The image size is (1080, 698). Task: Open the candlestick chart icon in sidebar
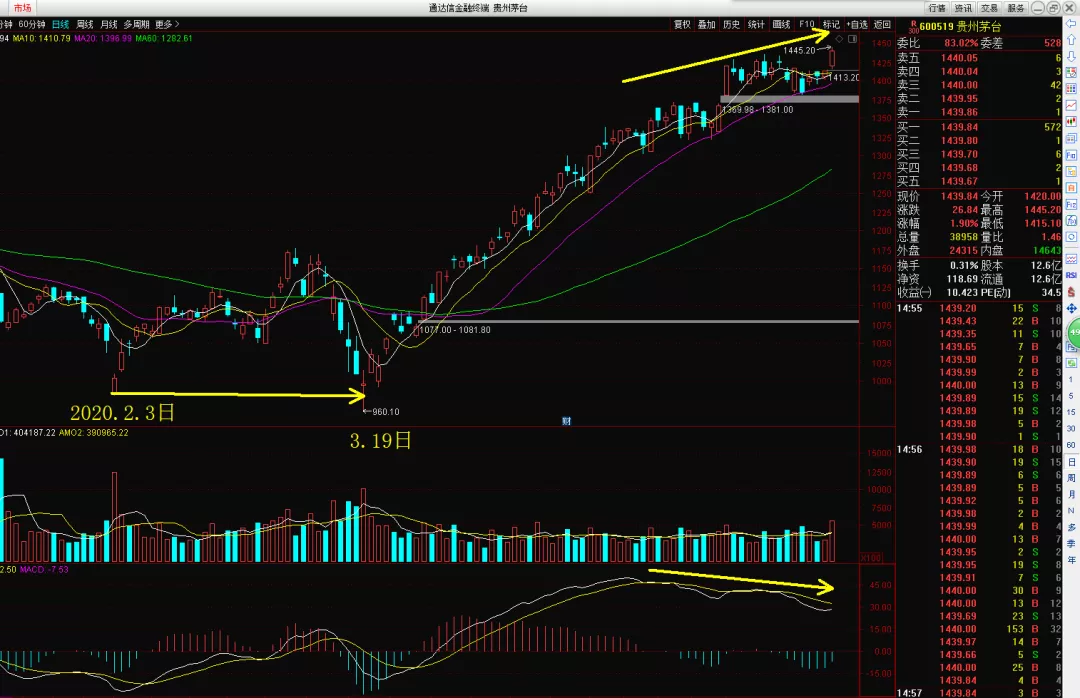[x=1071, y=121]
